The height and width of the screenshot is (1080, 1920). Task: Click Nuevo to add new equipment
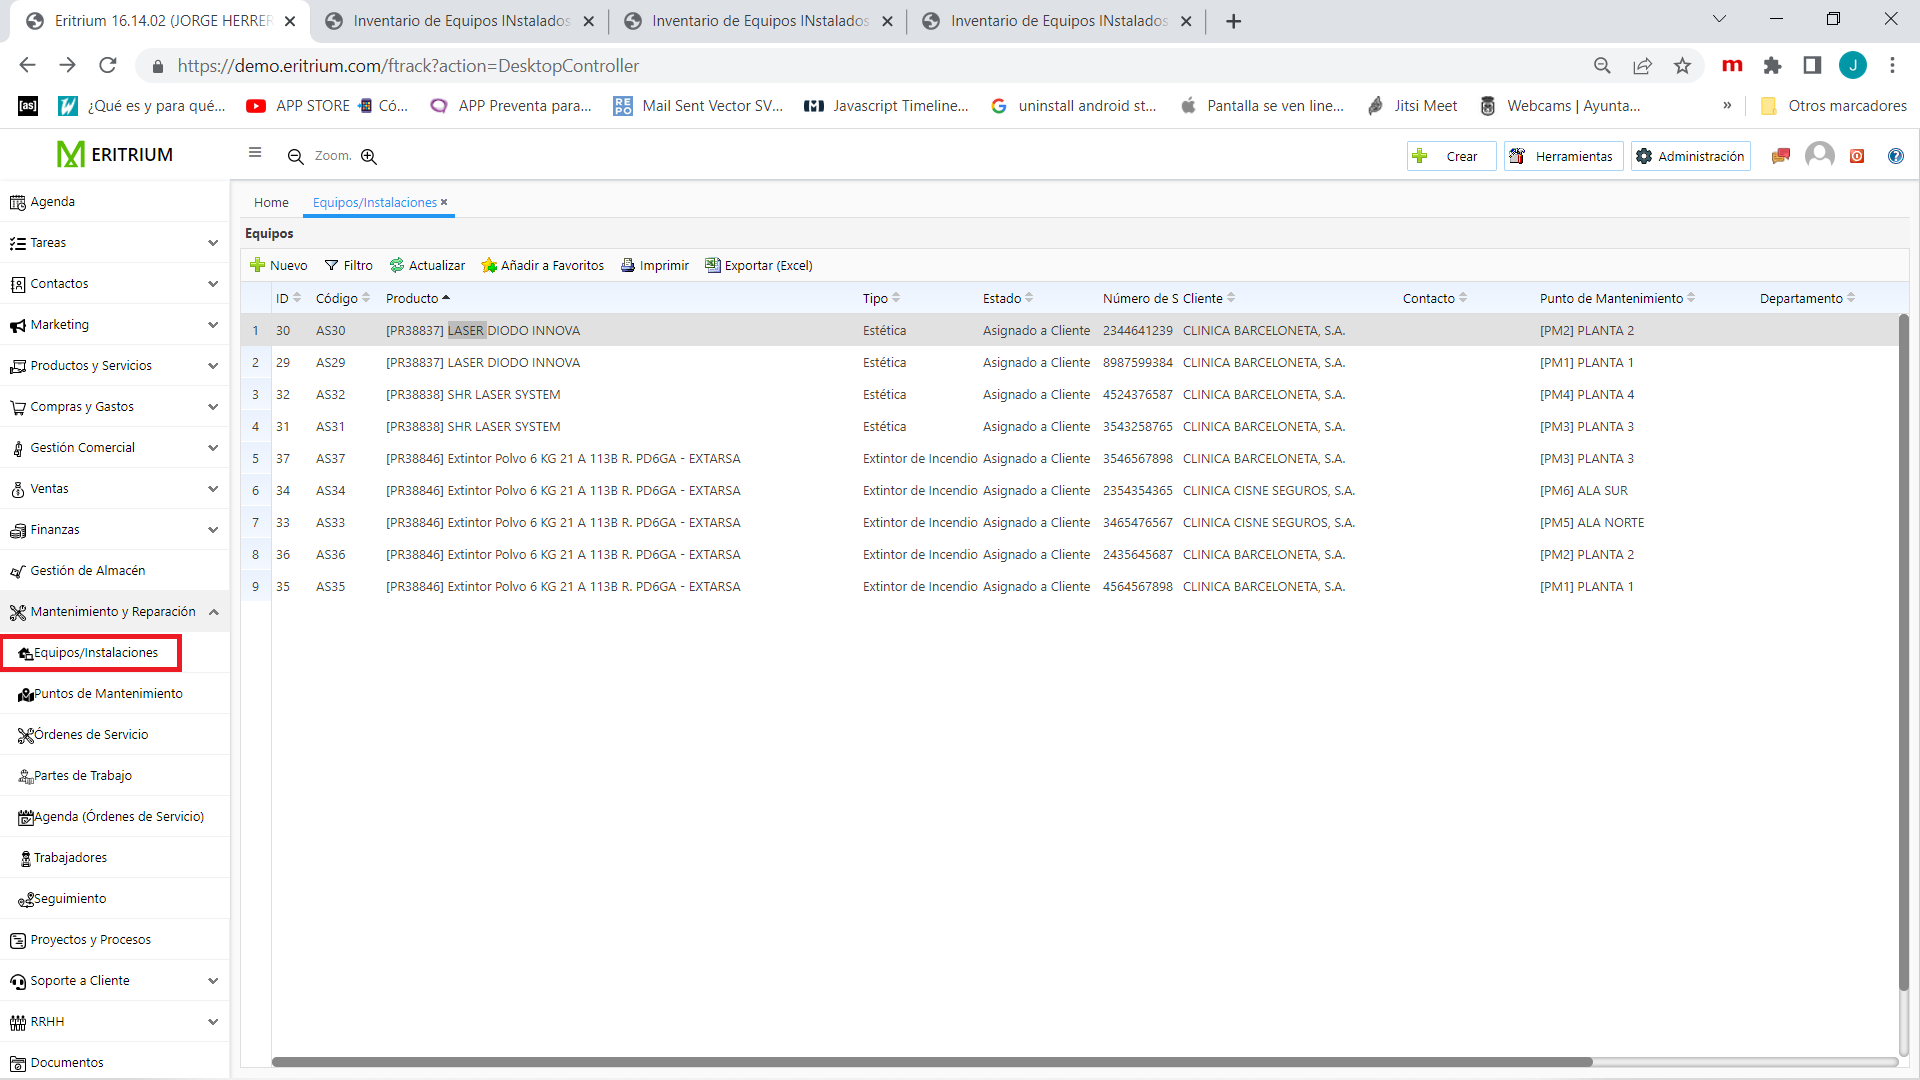(278, 265)
